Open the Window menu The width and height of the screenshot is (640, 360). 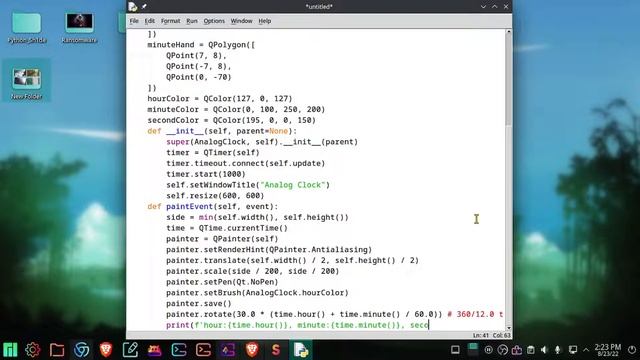coord(241,21)
